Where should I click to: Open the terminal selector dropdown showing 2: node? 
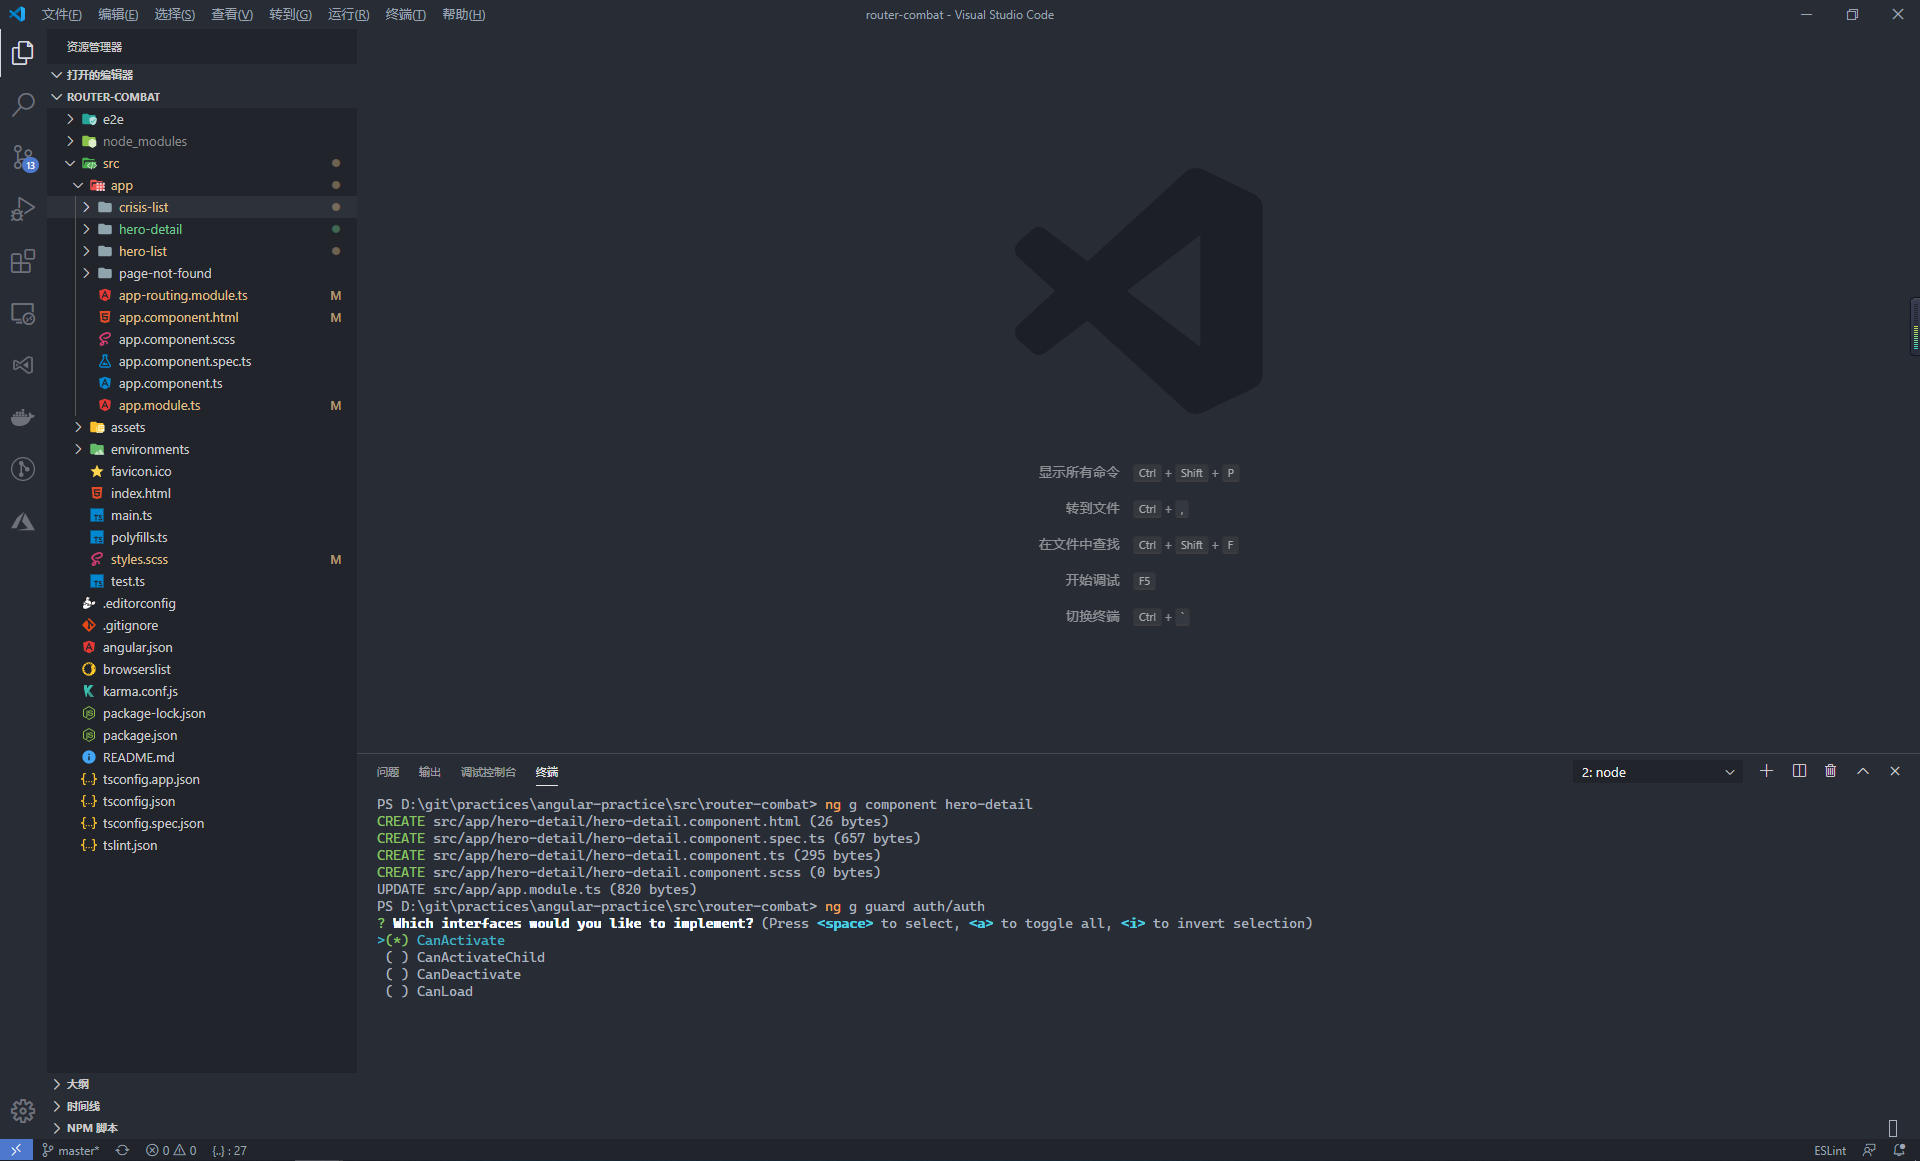coord(1657,772)
